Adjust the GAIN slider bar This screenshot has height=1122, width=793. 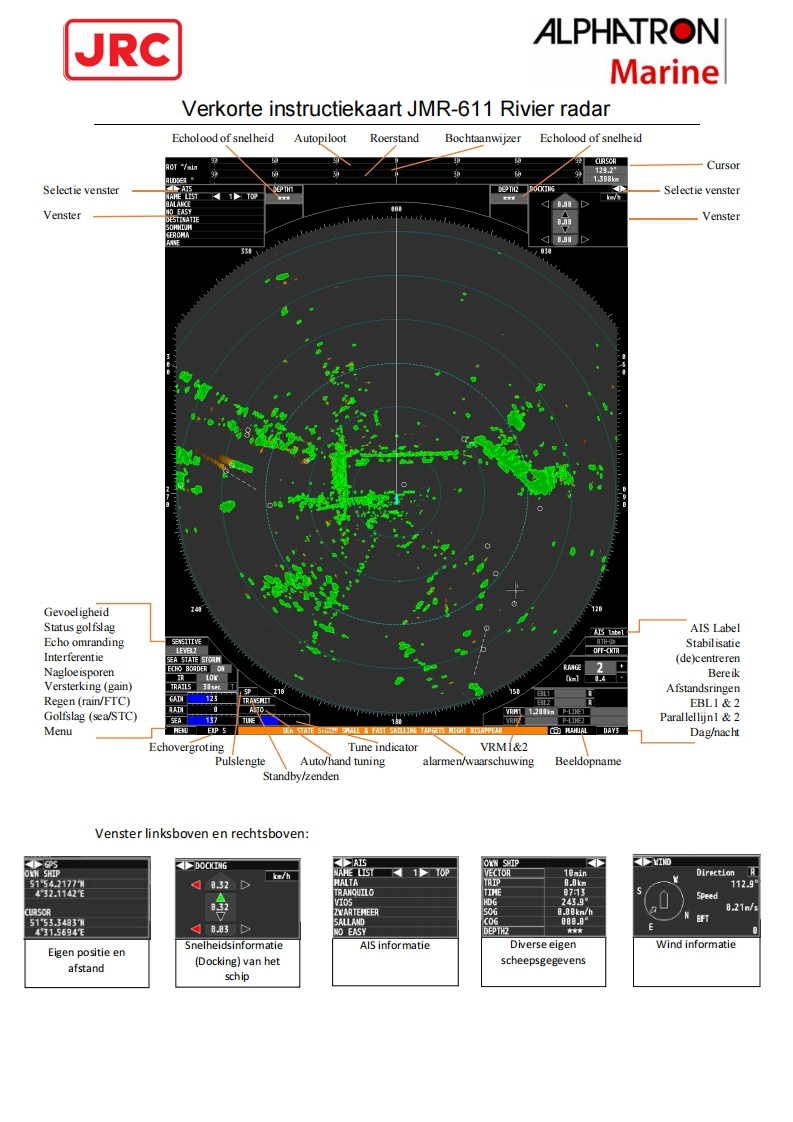[212, 698]
